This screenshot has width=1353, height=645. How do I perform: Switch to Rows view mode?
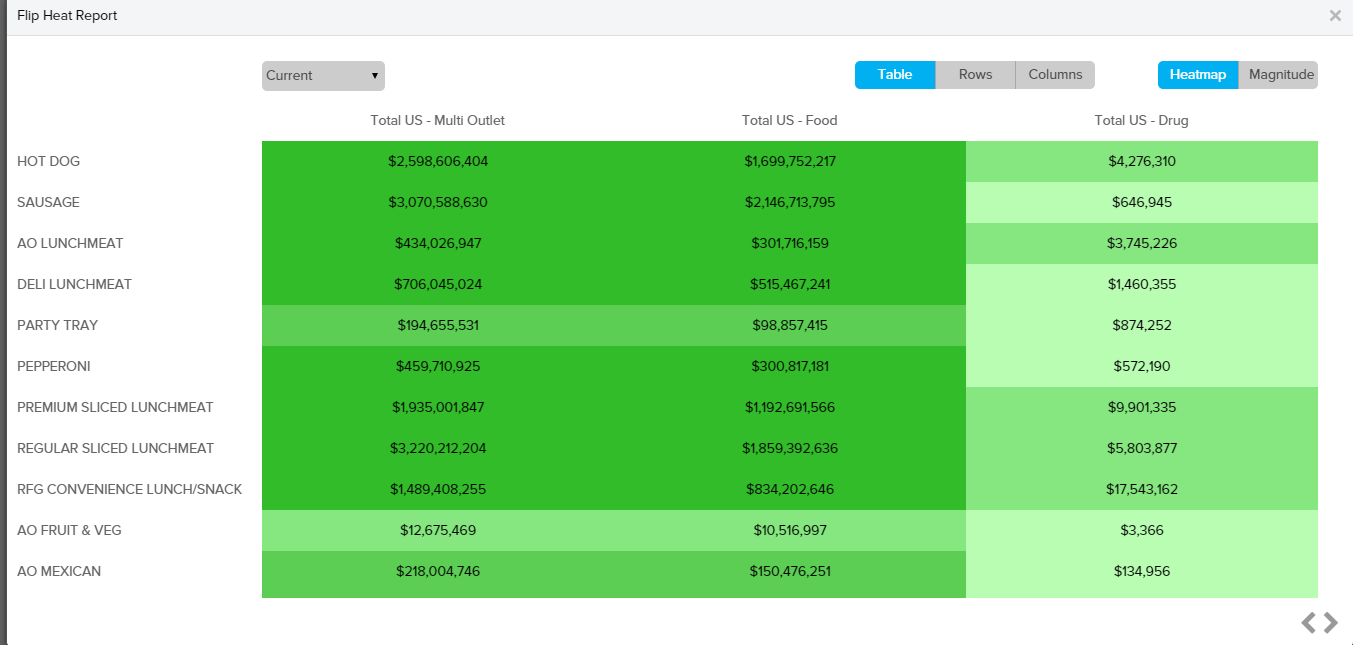975,75
